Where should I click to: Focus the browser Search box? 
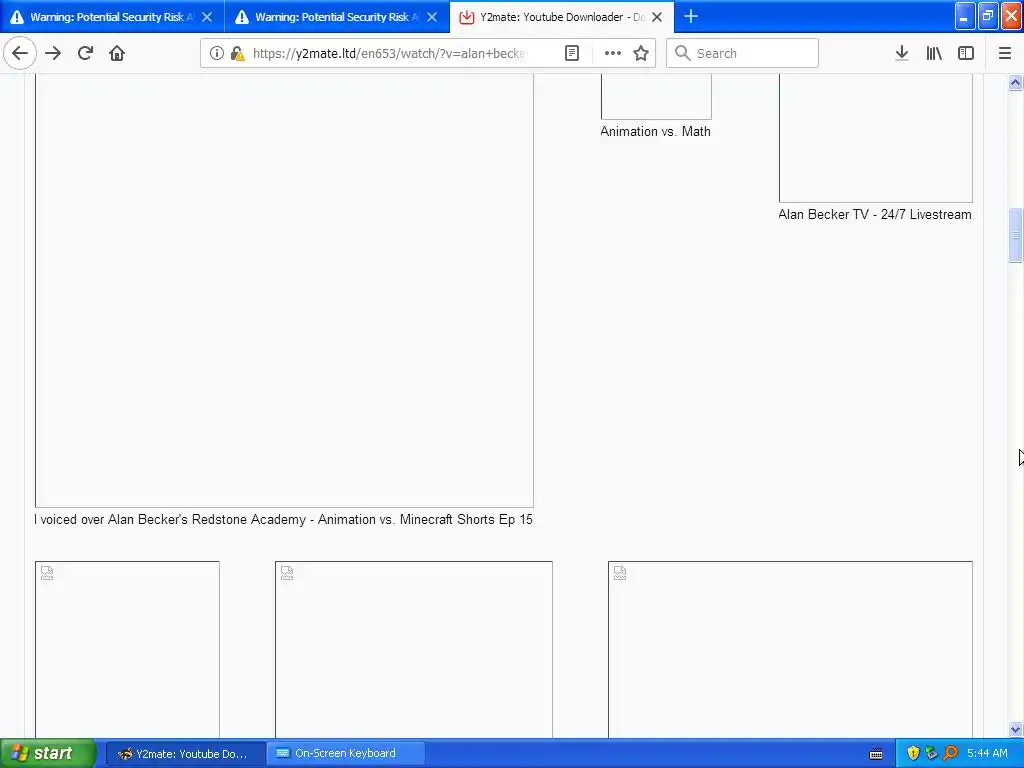742,54
